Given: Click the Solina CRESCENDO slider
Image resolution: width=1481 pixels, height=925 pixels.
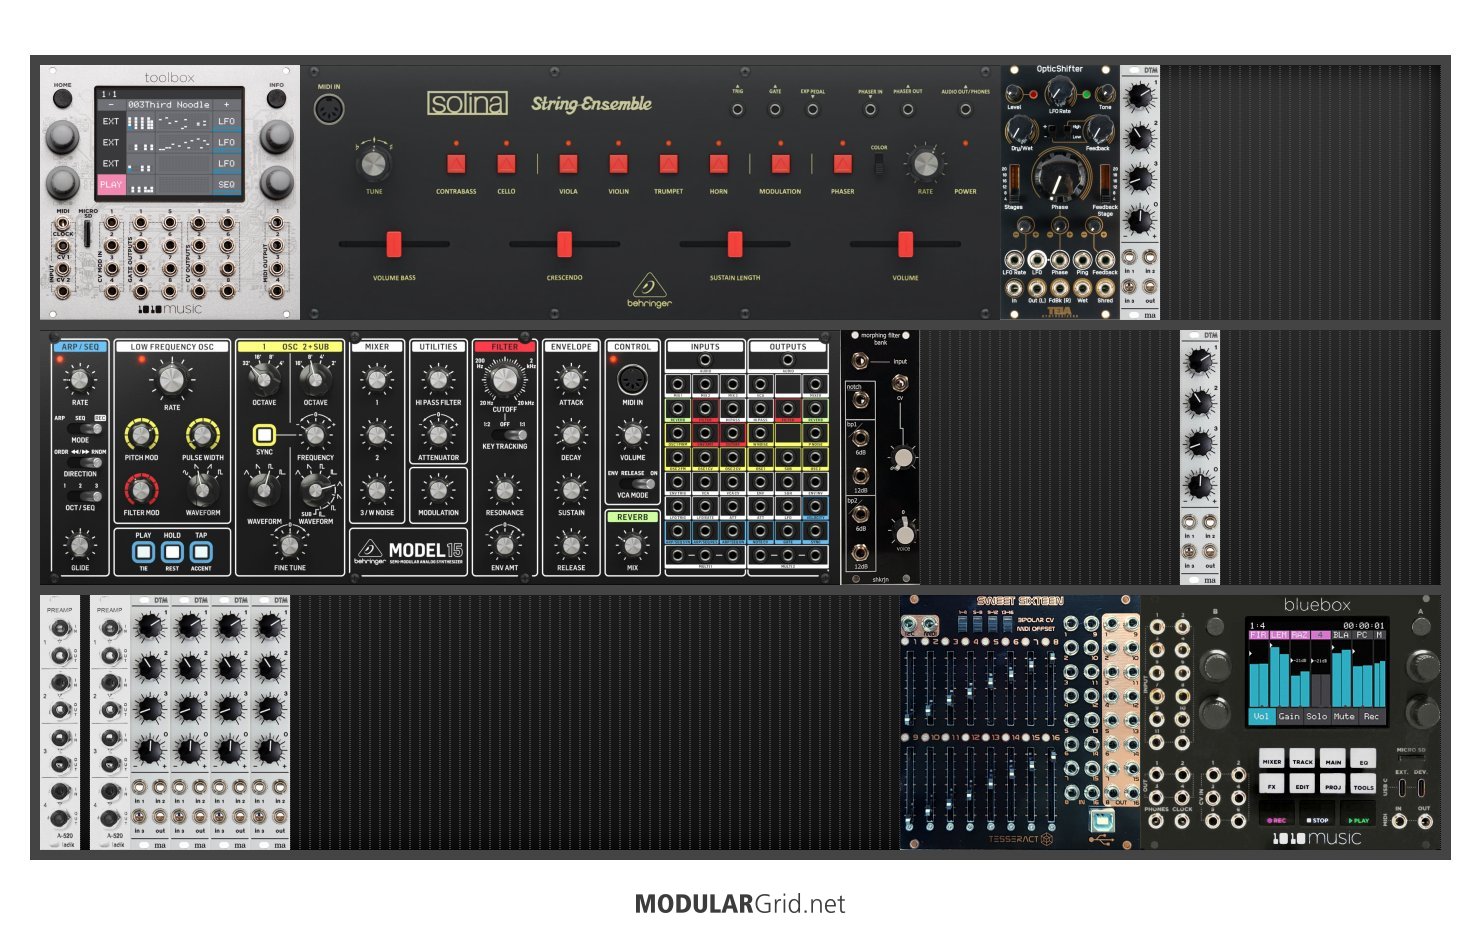Looking at the screenshot, I should (564, 244).
